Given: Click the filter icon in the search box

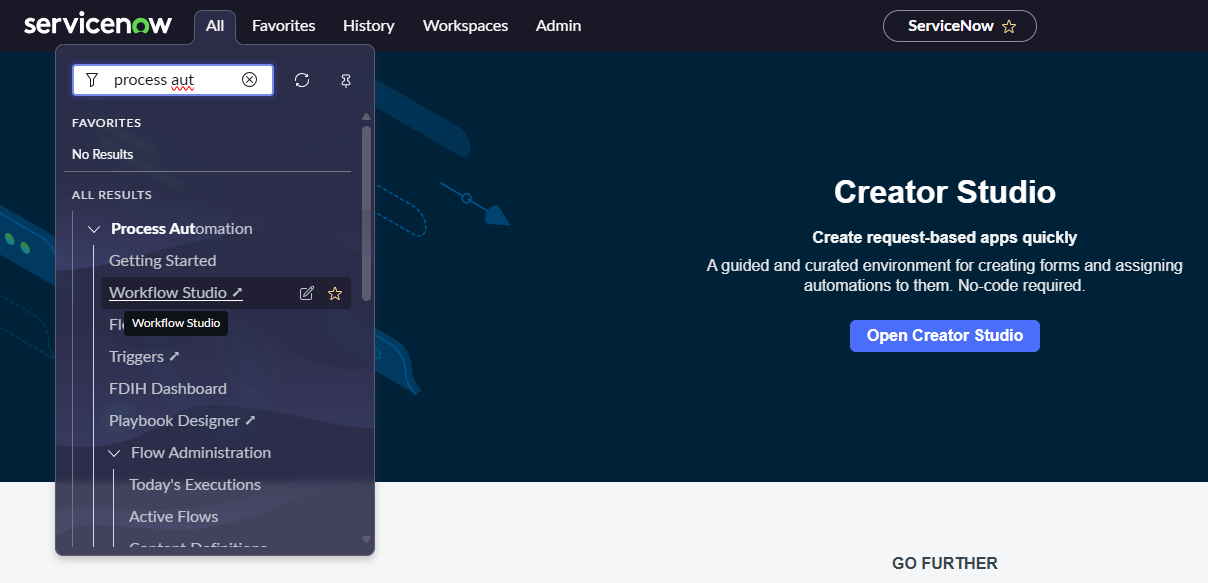Looking at the screenshot, I should [x=91, y=80].
